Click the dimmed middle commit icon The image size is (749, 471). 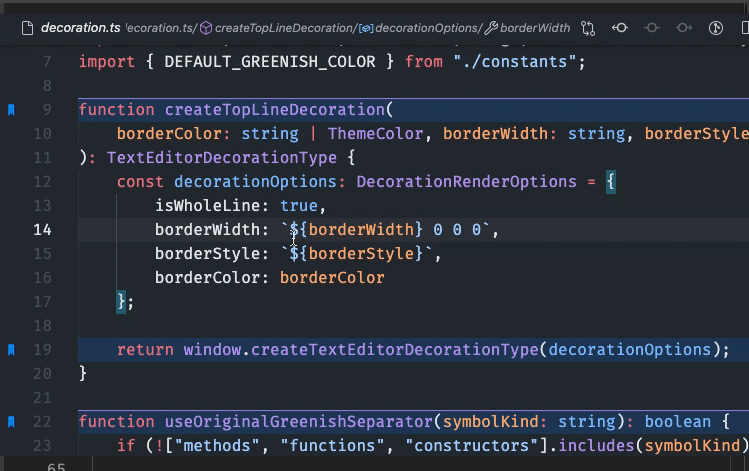[x=652, y=28]
